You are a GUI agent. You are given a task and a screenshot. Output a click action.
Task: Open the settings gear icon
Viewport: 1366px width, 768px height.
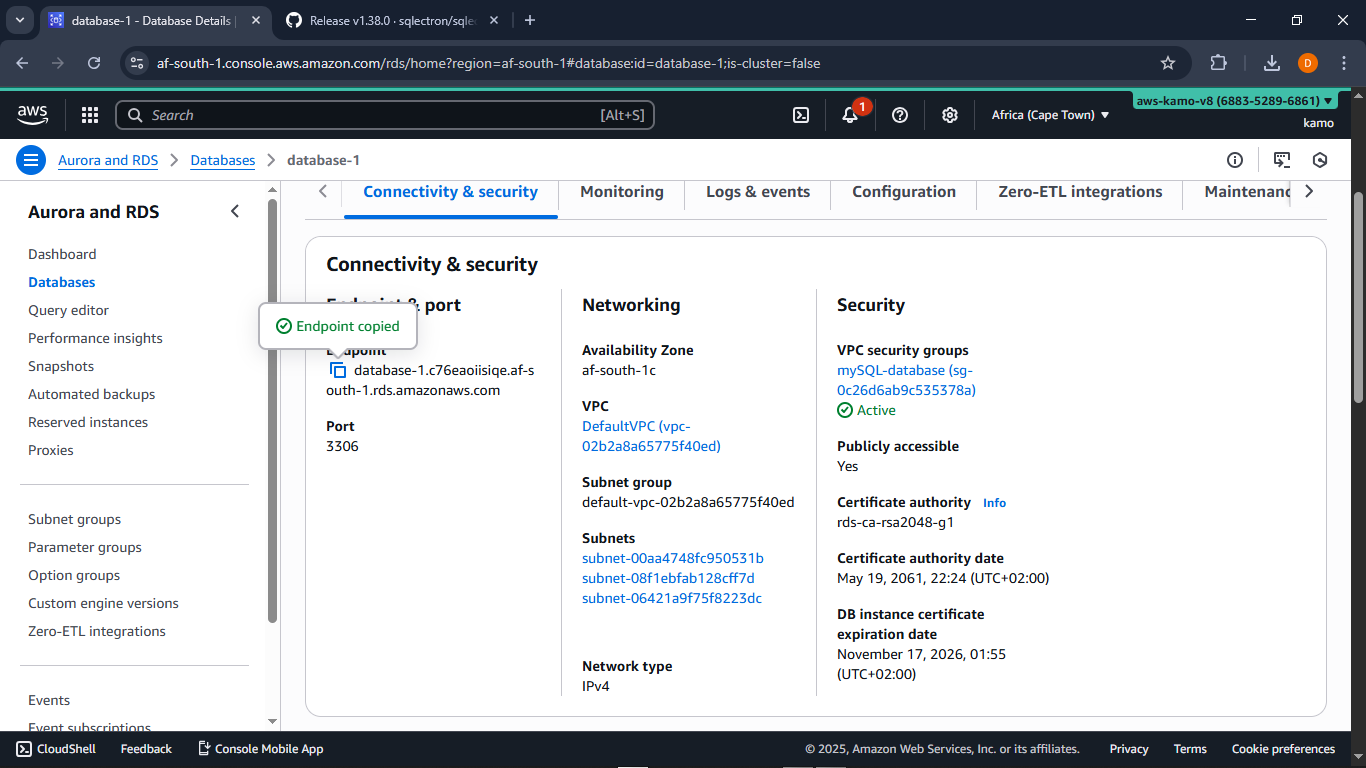click(x=949, y=115)
